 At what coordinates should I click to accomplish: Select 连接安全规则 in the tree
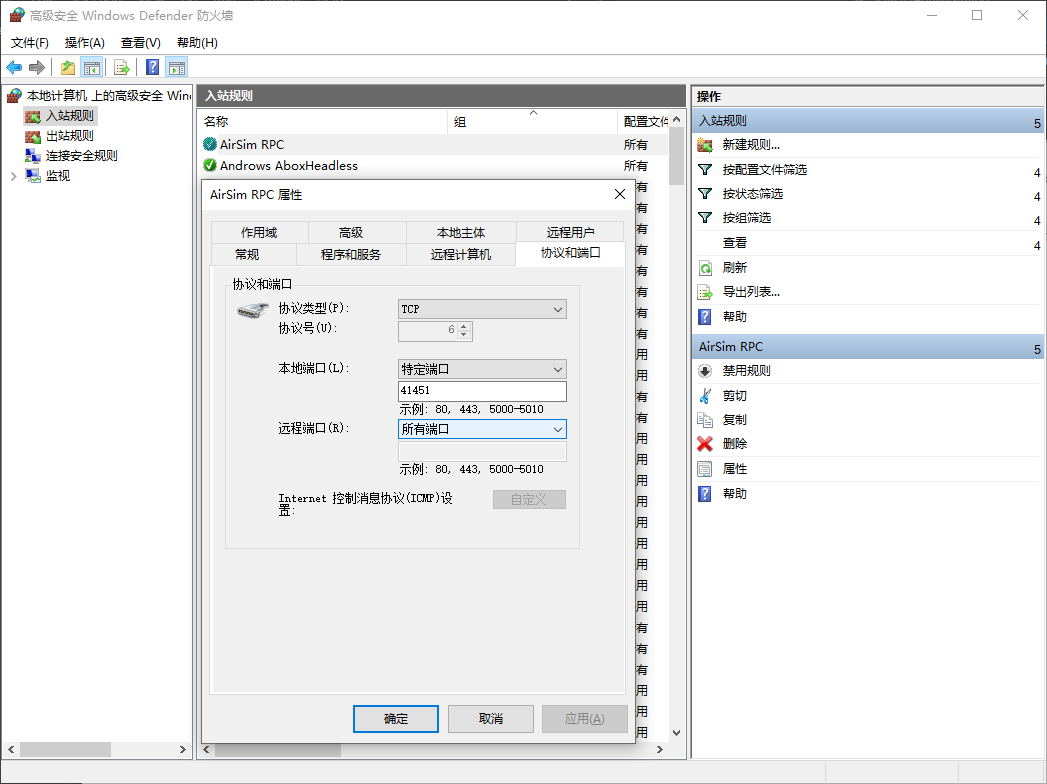pos(81,156)
